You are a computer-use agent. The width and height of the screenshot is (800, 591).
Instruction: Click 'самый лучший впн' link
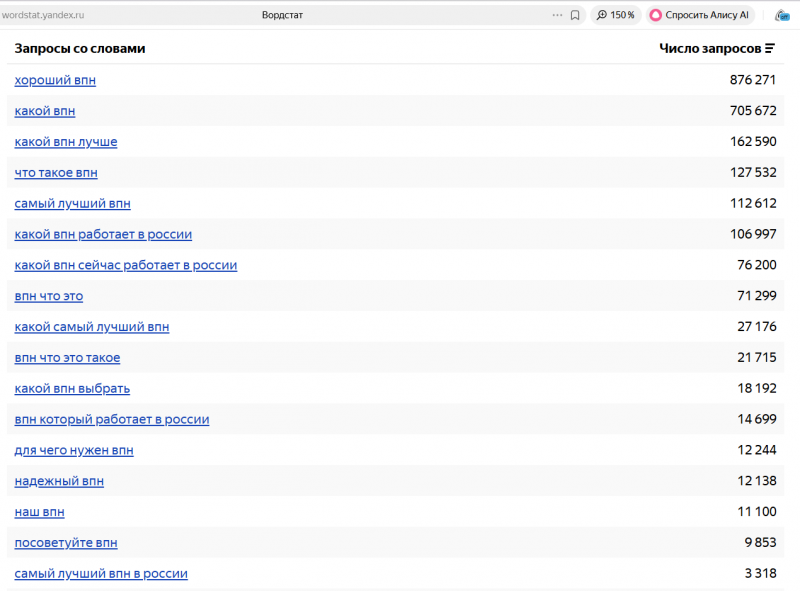point(72,204)
